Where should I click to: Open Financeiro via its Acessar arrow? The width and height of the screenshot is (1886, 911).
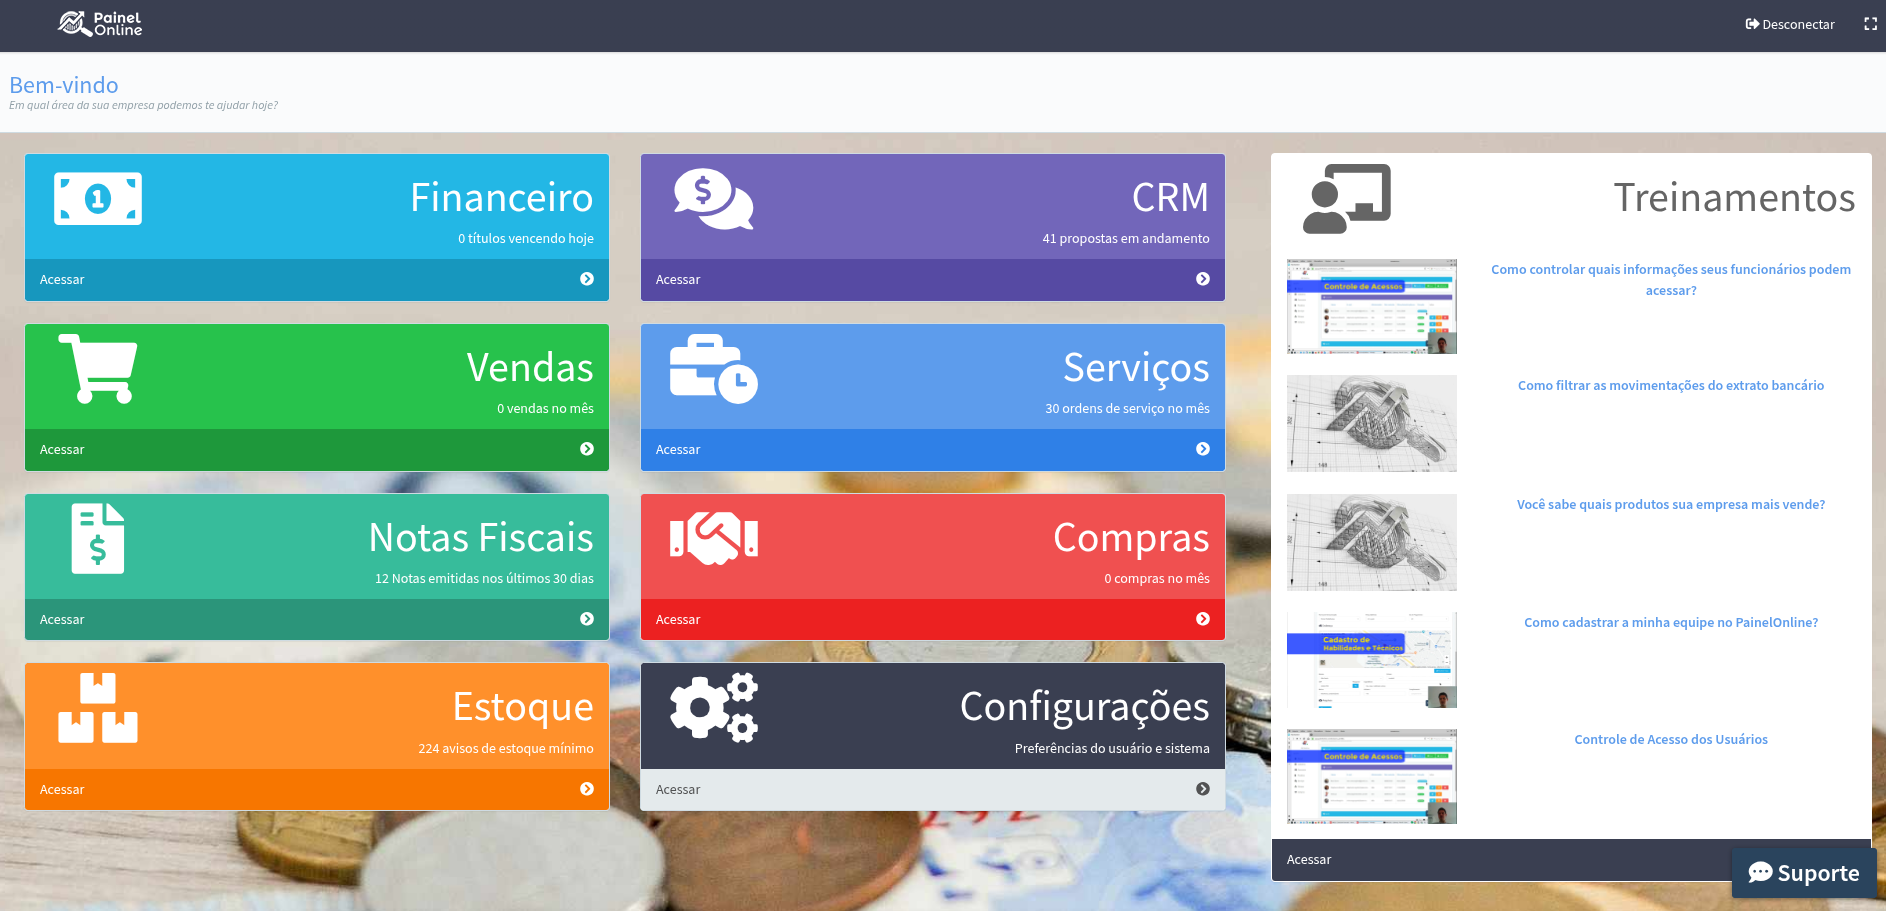click(587, 279)
